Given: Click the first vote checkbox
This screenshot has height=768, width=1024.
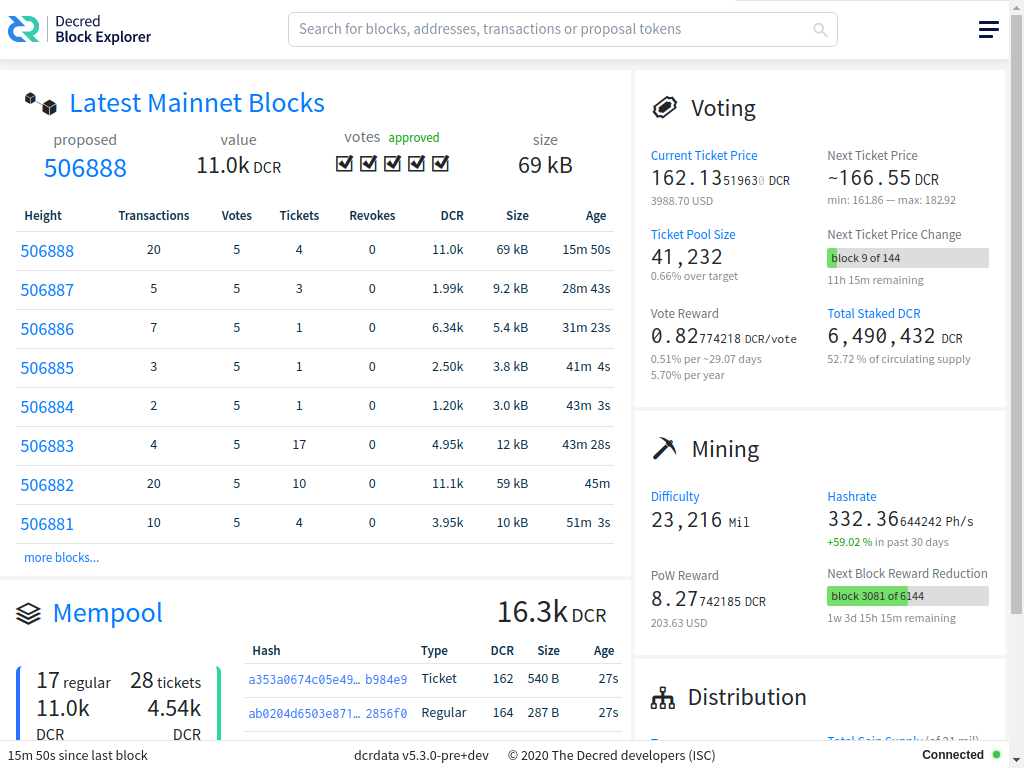Looking at the screenshot, I should pyautogui.click(x=344, y=163).
